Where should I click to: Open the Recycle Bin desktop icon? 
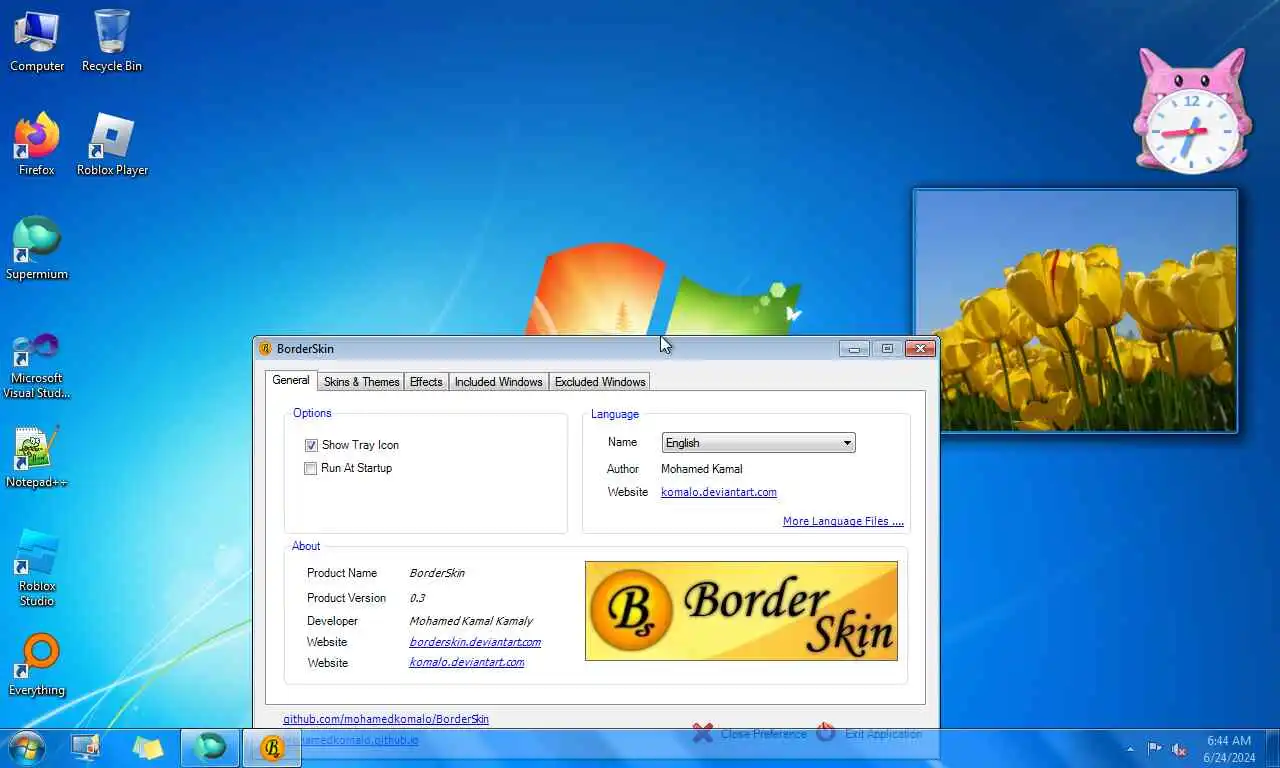click(112, 40)
